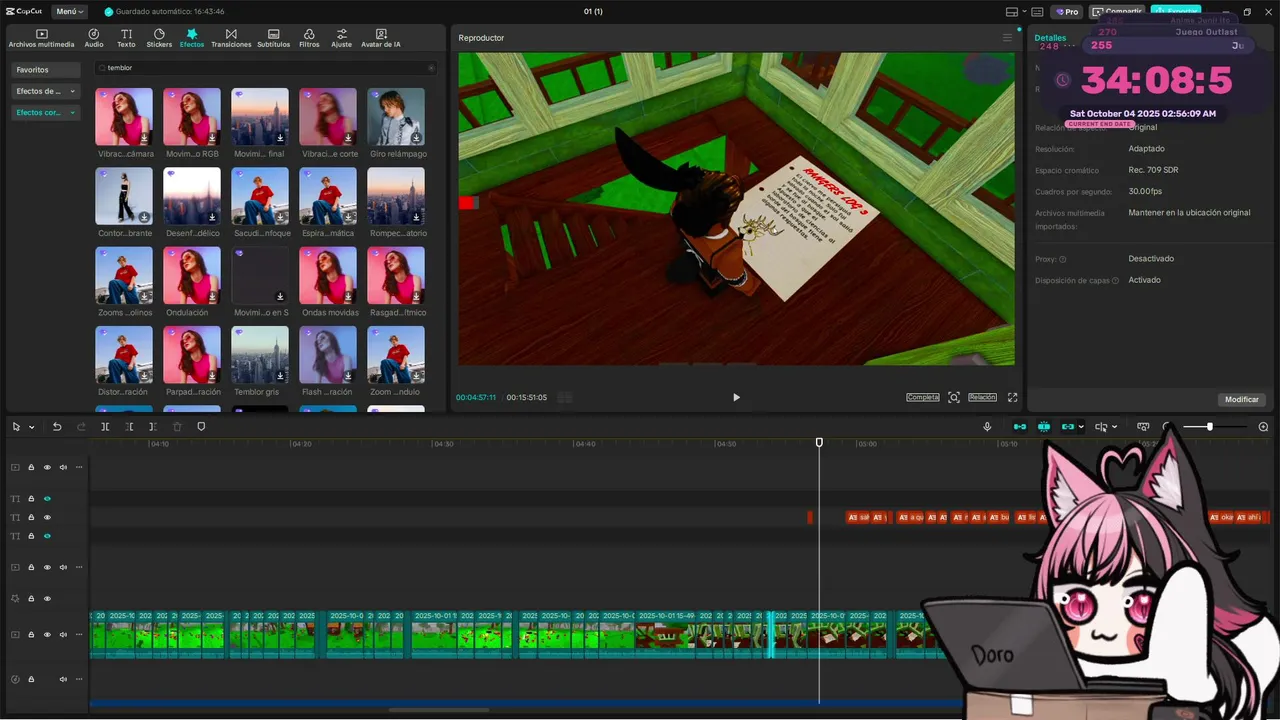Open the Filtros tab
Screen dimensions: 1280x720
(x=309, y=38)
